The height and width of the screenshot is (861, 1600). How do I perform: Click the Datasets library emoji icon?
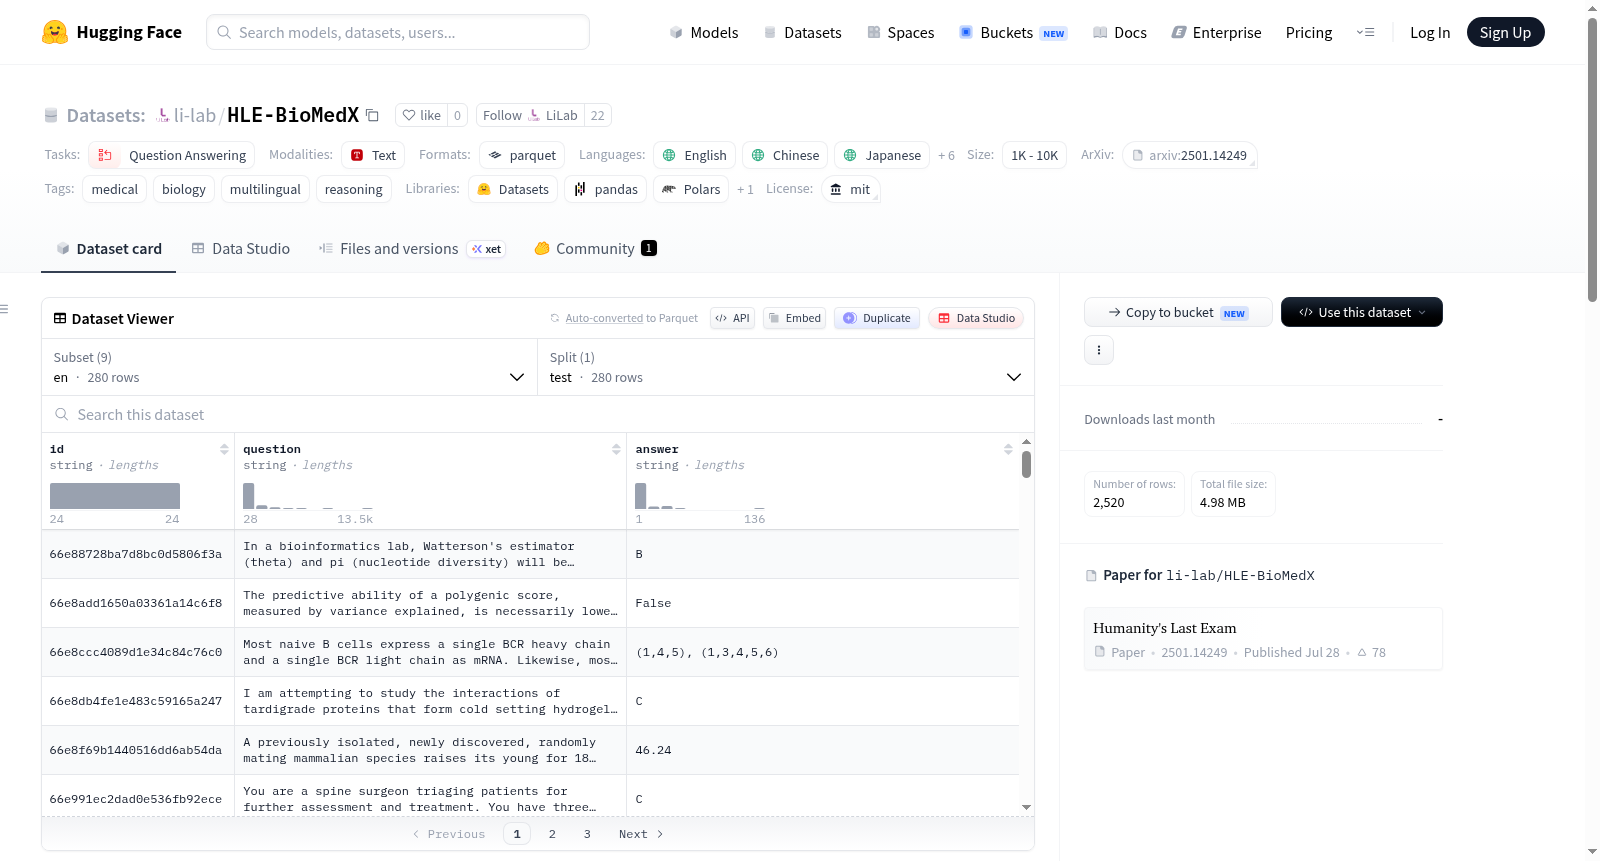pos(484,189)
